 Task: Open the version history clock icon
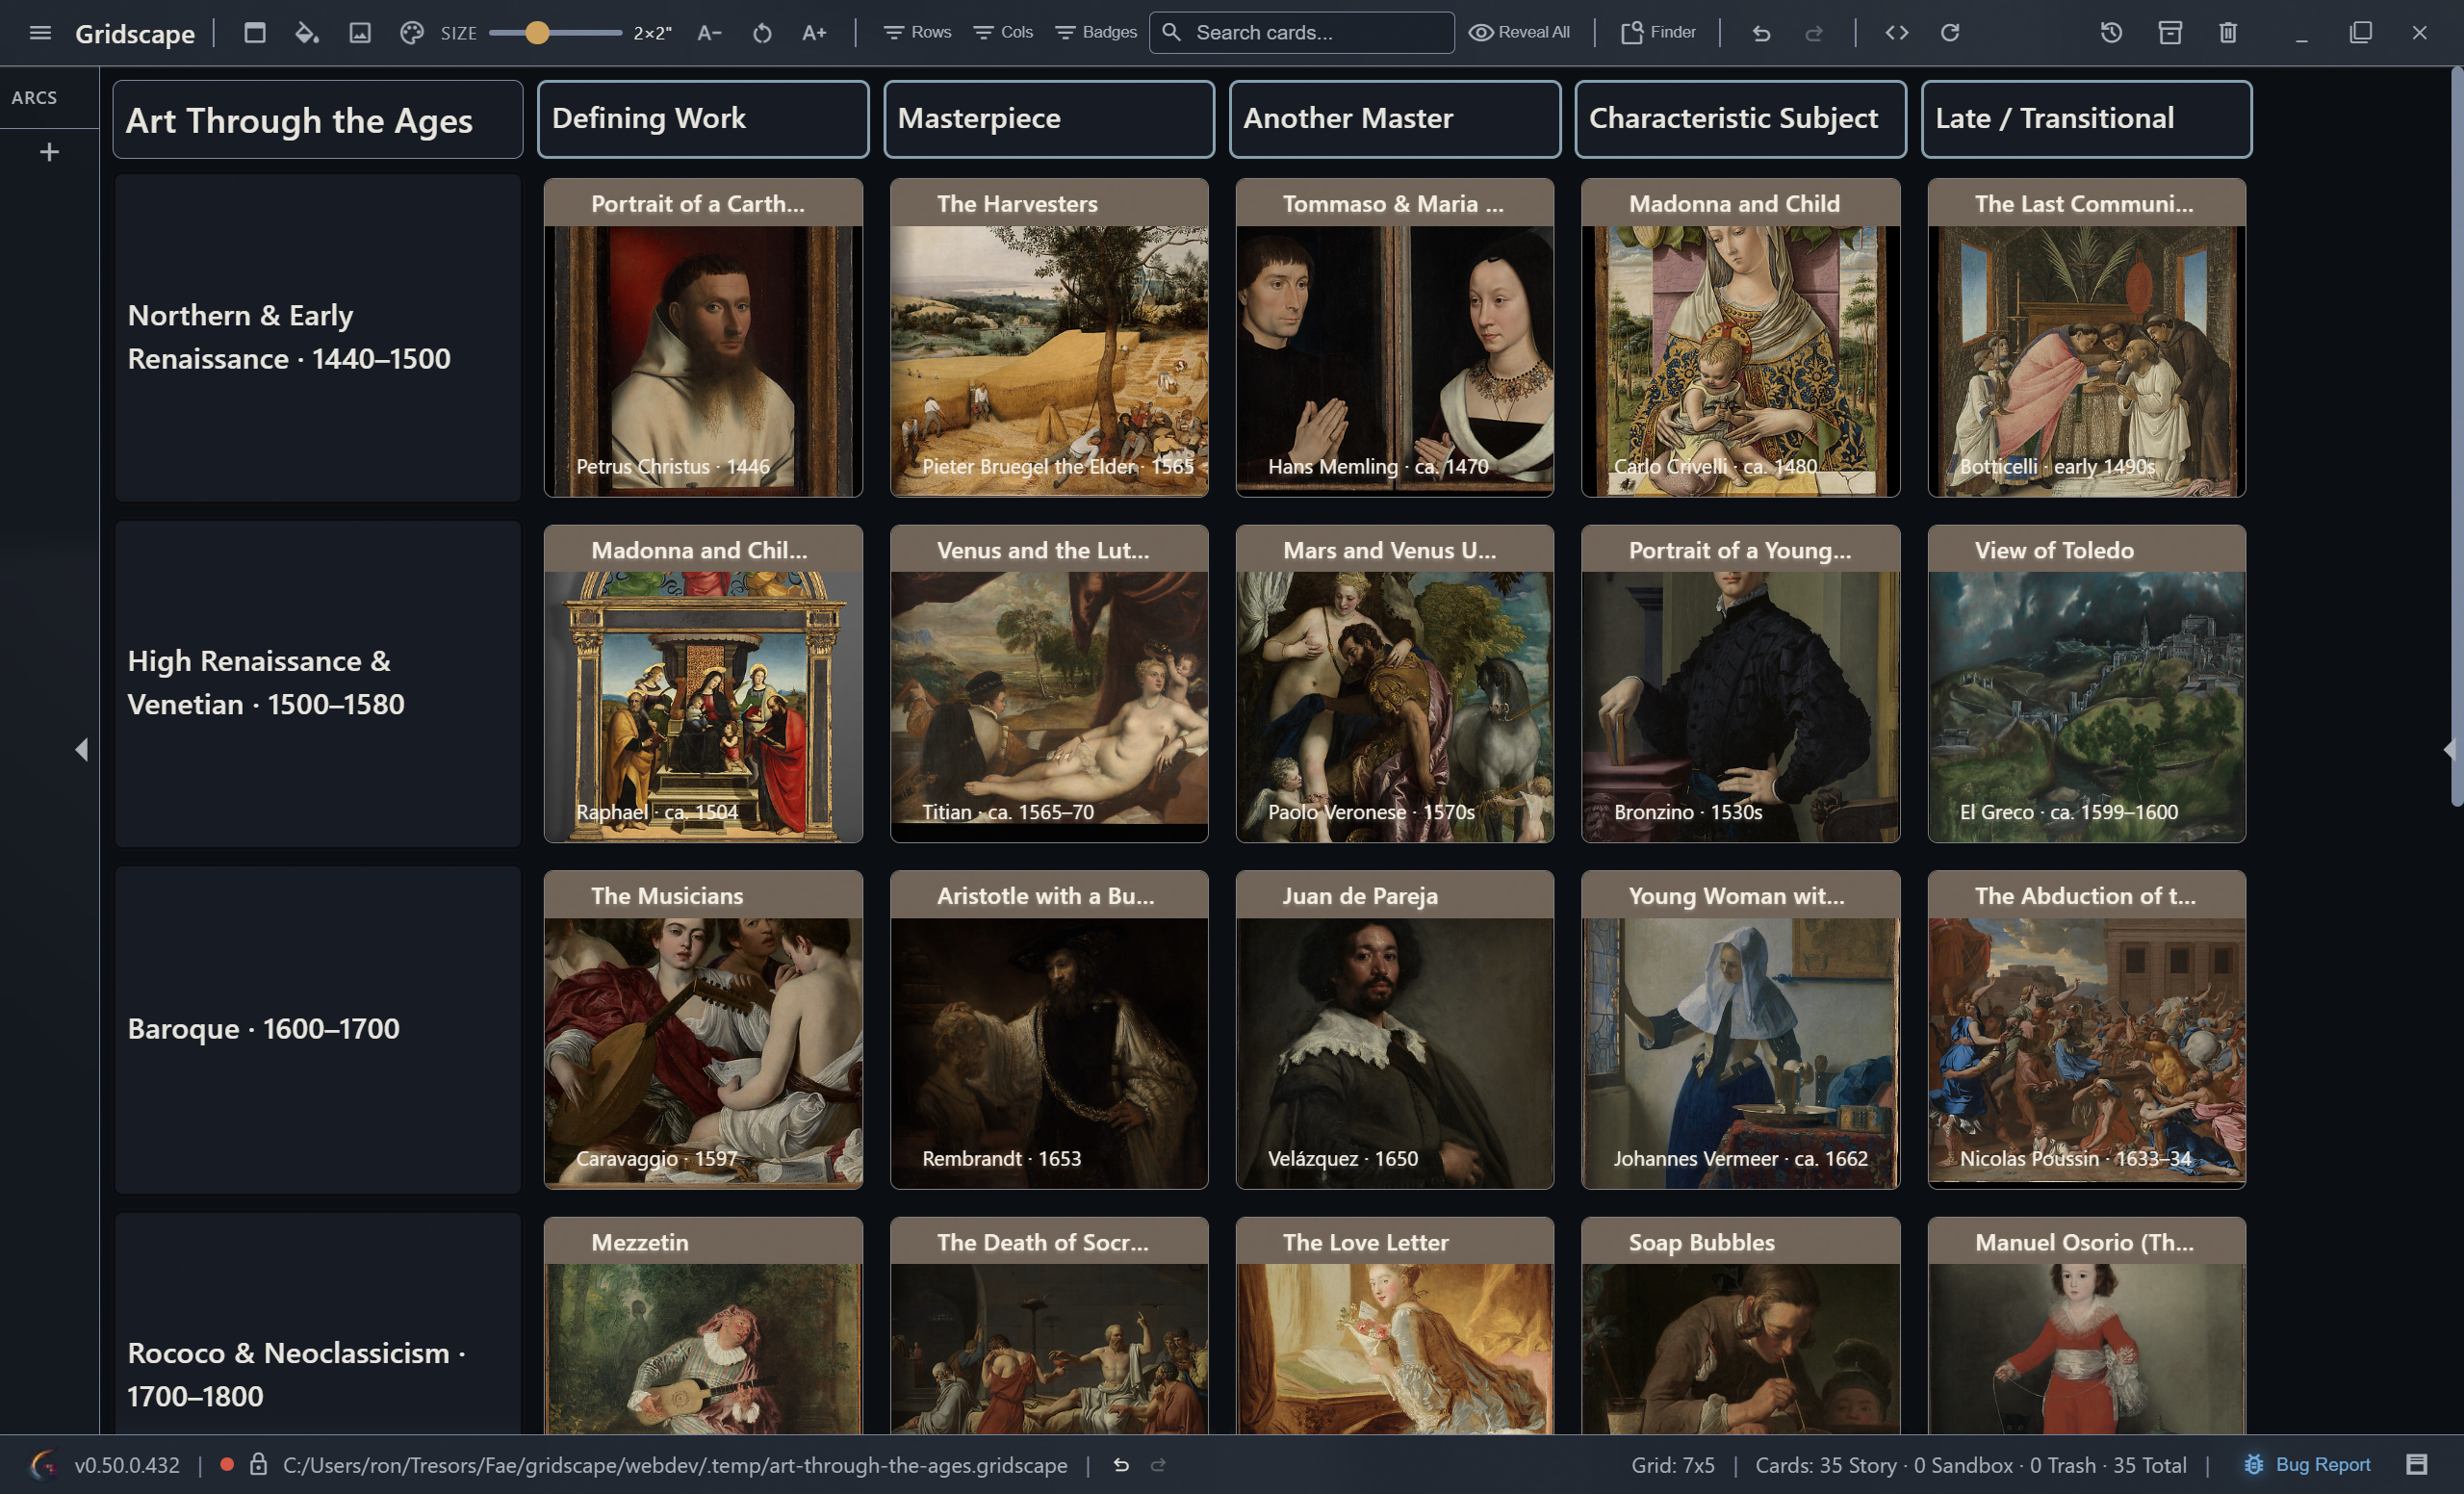coord(2111,33)
